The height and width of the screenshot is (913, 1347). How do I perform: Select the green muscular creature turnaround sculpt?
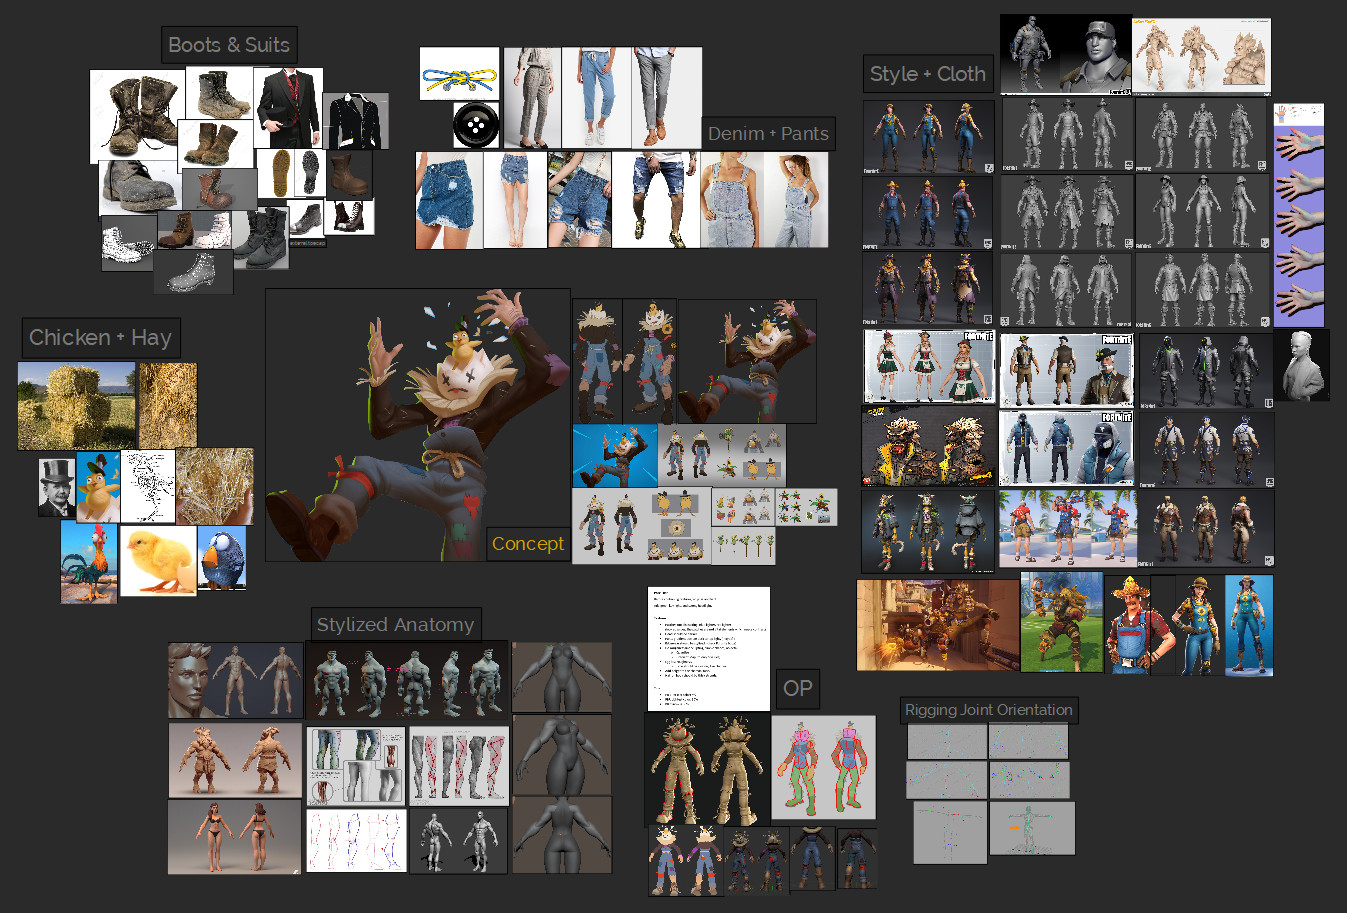[x=407, y=682]
